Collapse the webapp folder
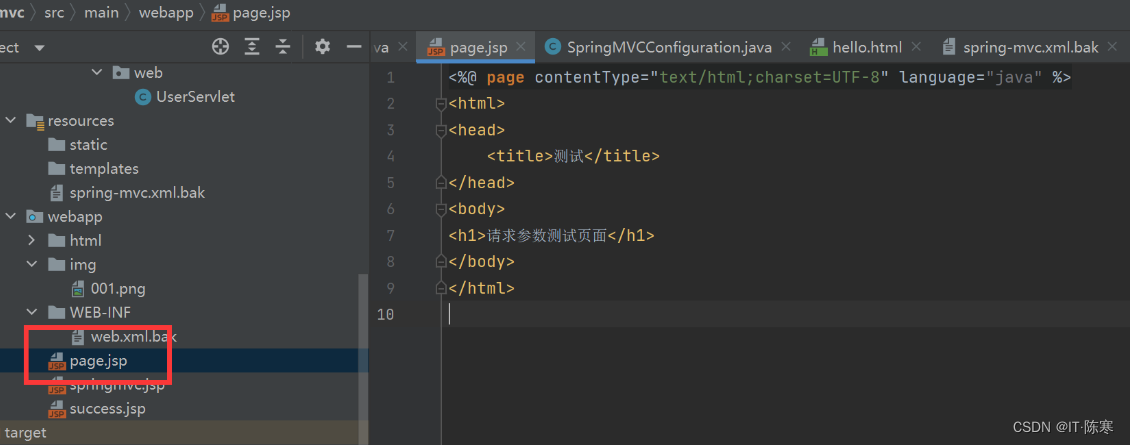This screenshot has height=445, width=1130. click(x=10, y=216)
